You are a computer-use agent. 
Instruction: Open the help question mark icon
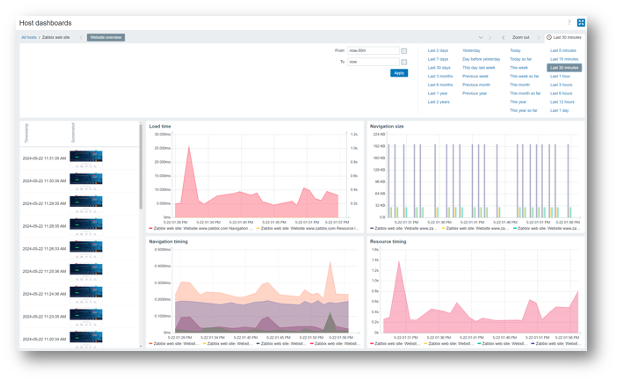(x=569, y=22)
